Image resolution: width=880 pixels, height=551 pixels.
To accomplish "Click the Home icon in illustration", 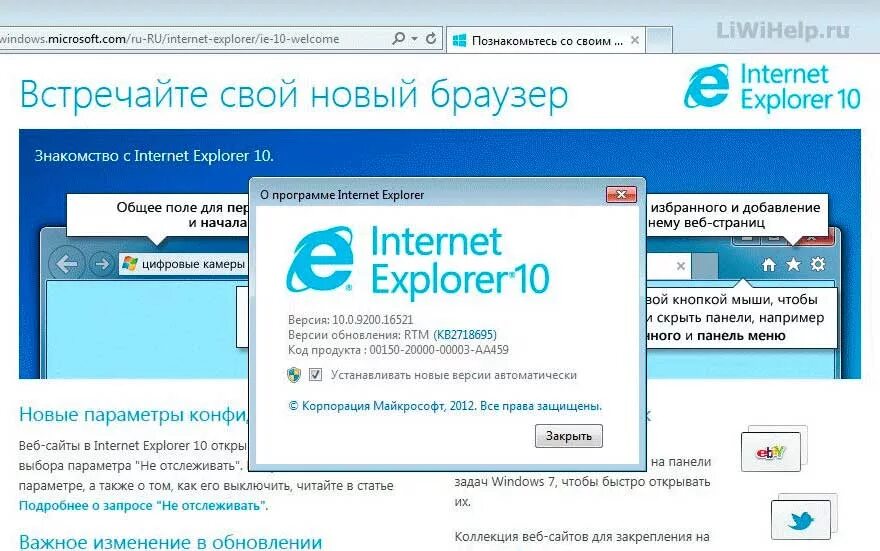I will (769, 264).
